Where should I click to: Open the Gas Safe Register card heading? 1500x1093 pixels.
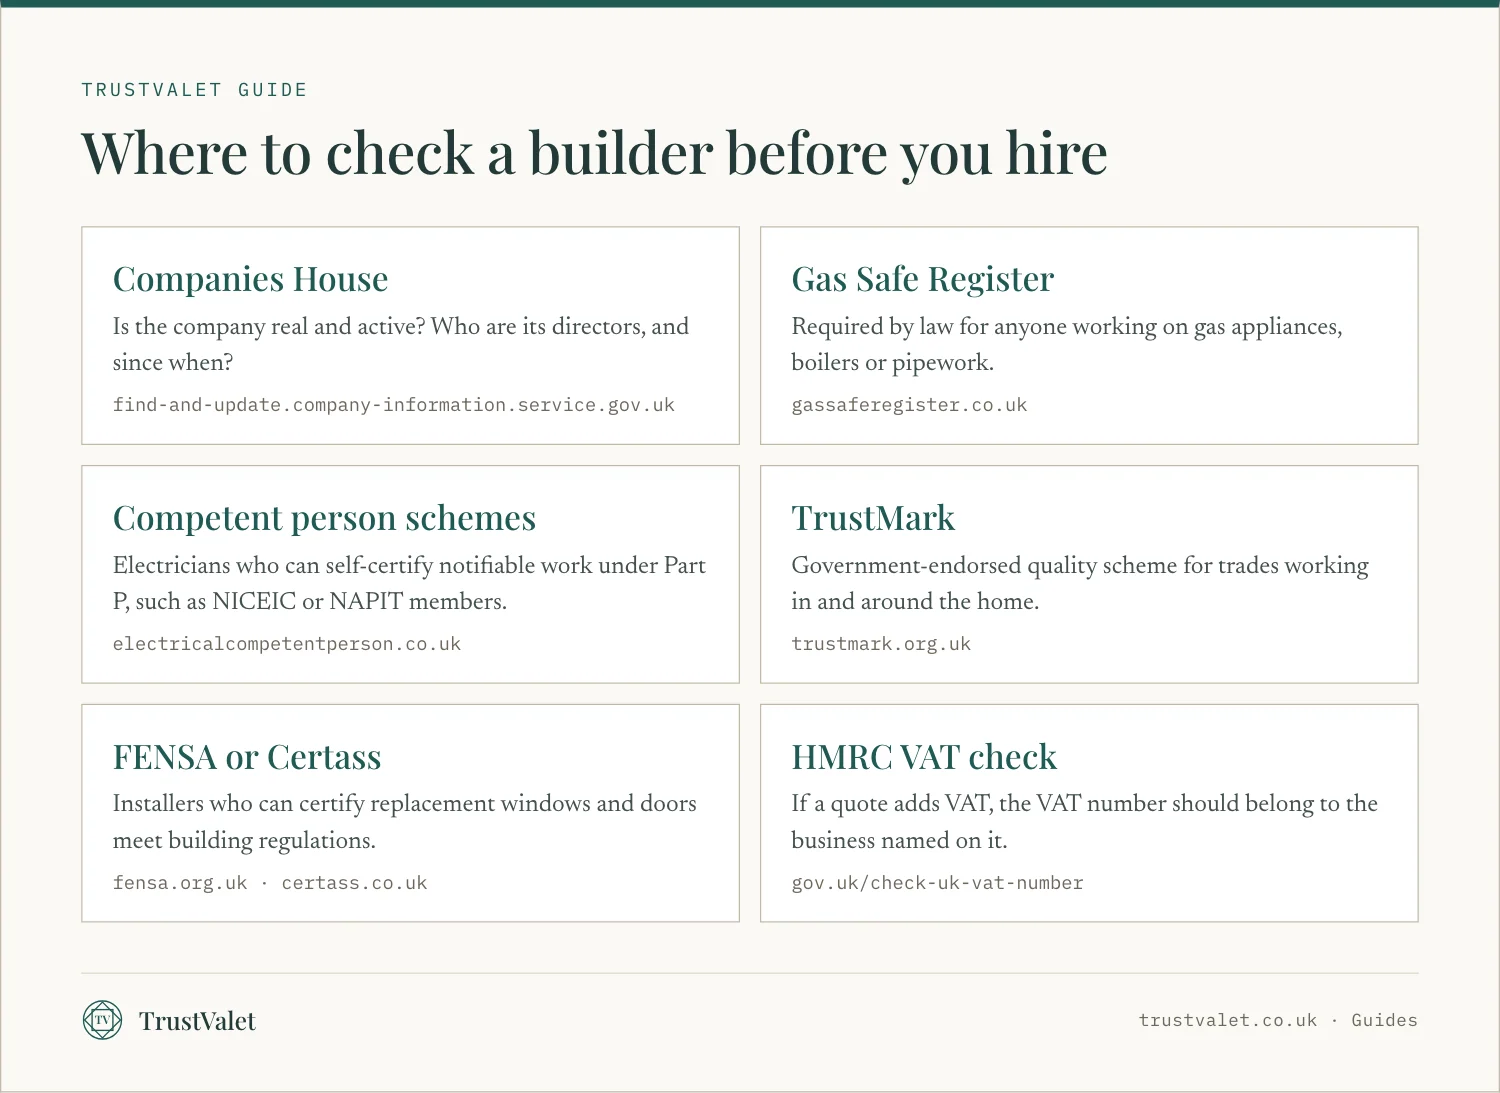click(922, 279)
